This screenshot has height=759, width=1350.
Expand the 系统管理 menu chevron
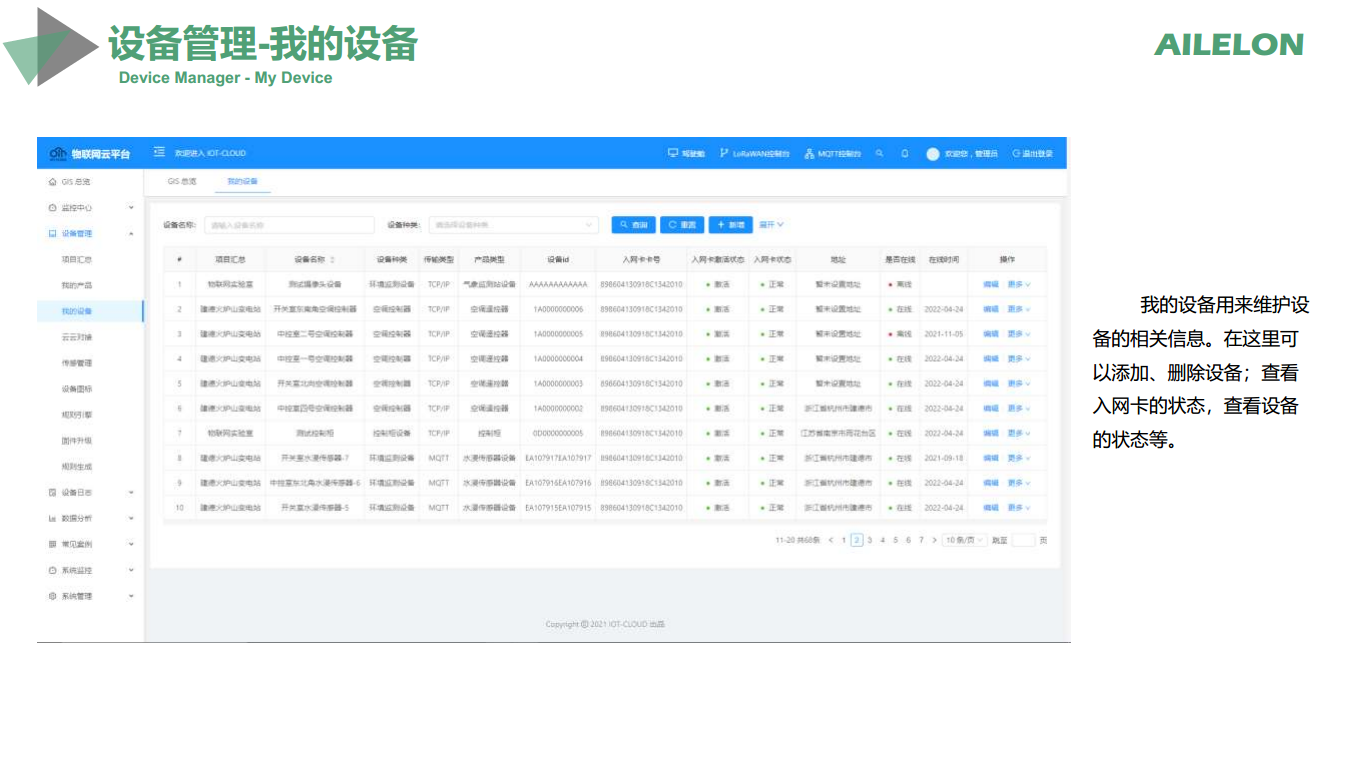(131, 597)
